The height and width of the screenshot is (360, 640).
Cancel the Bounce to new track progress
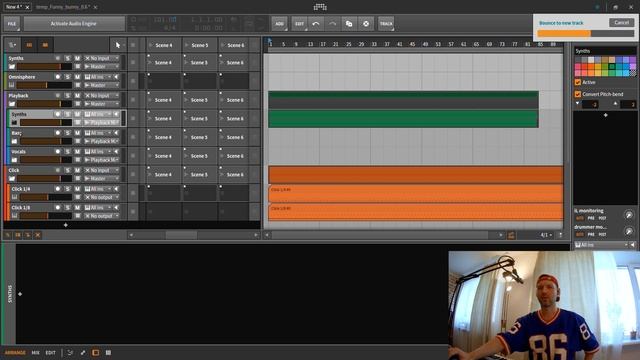pos(621,22)
